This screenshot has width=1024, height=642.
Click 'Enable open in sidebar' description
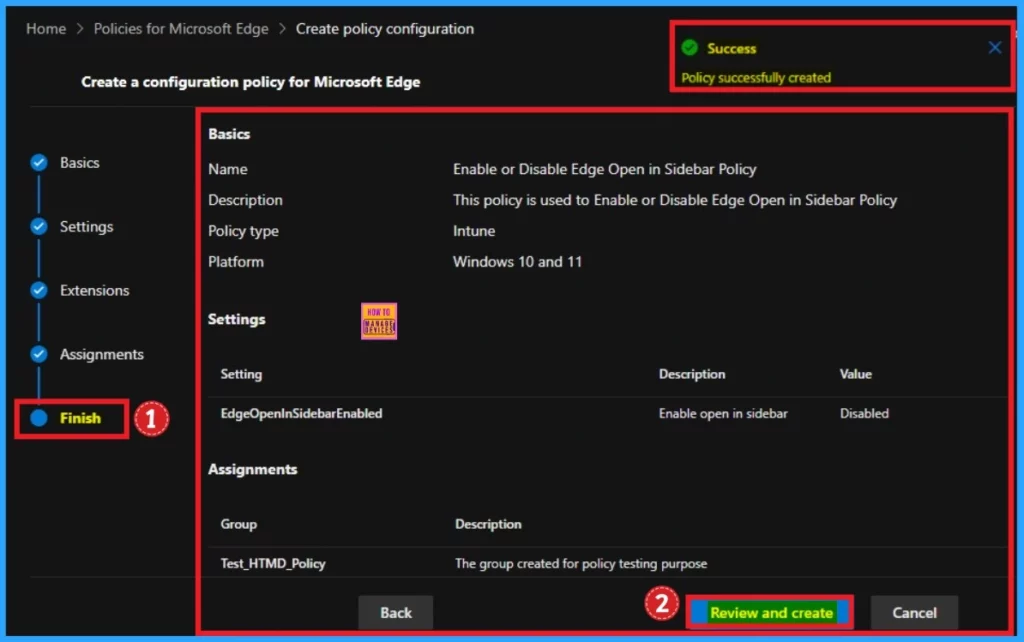click(x=723, y=413)
